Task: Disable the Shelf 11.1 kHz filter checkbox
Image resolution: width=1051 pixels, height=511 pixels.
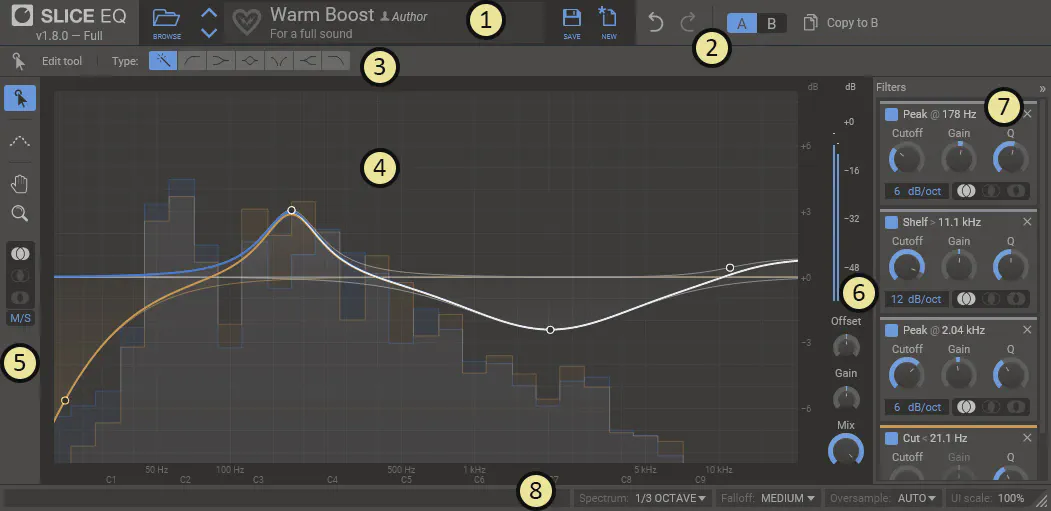Action: click(891, 222)
